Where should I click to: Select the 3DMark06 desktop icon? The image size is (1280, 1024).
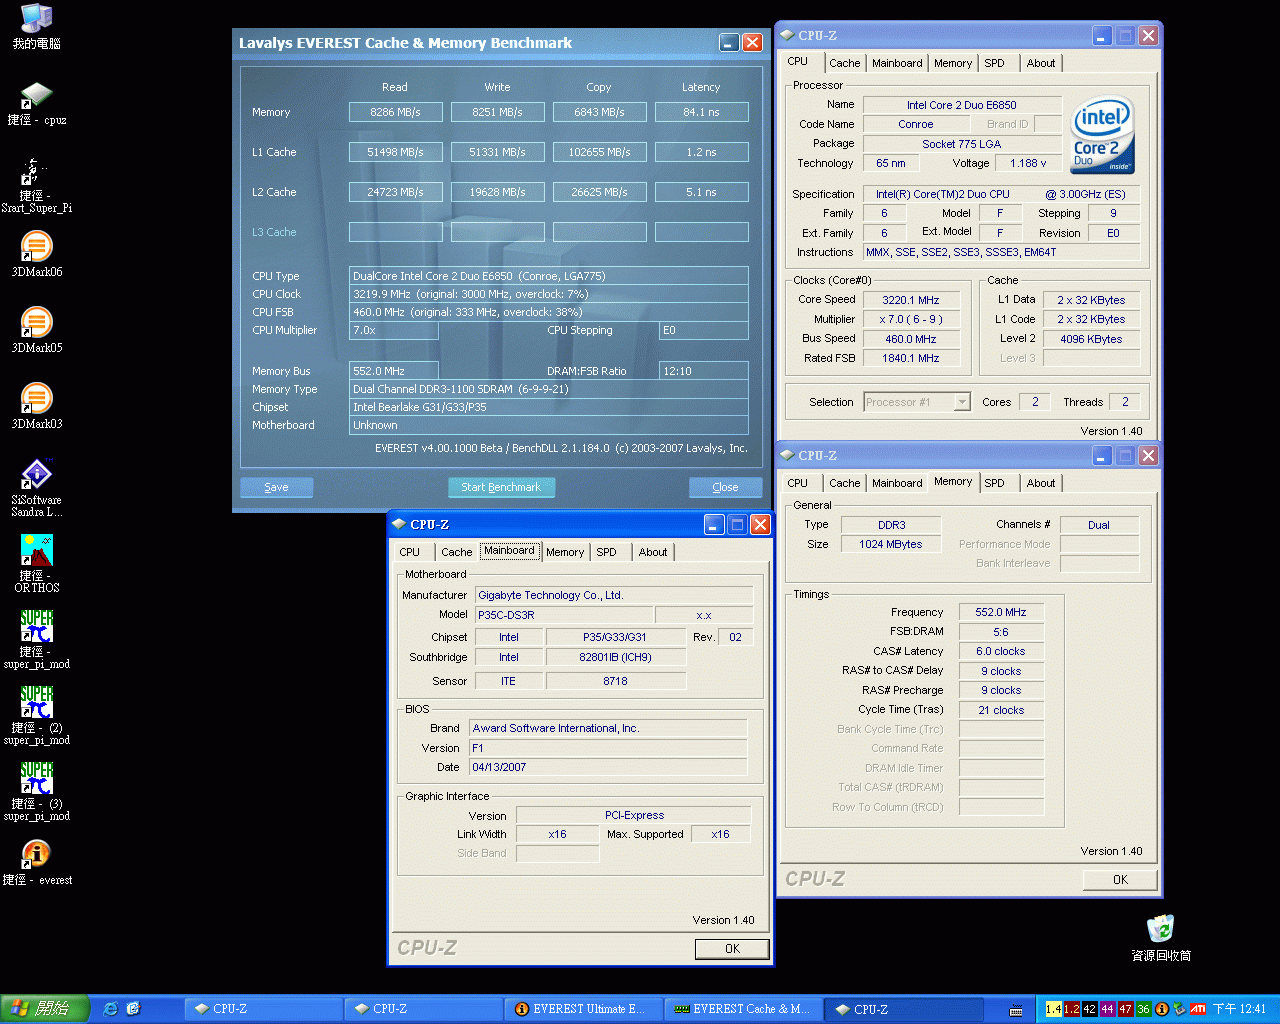pyautogui.click(x=37, y=254)
